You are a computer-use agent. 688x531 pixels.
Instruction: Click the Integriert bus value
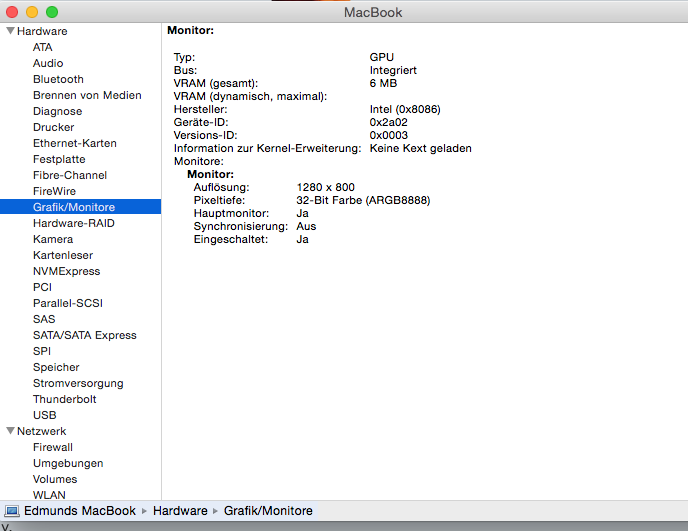(x=393, y=70)
